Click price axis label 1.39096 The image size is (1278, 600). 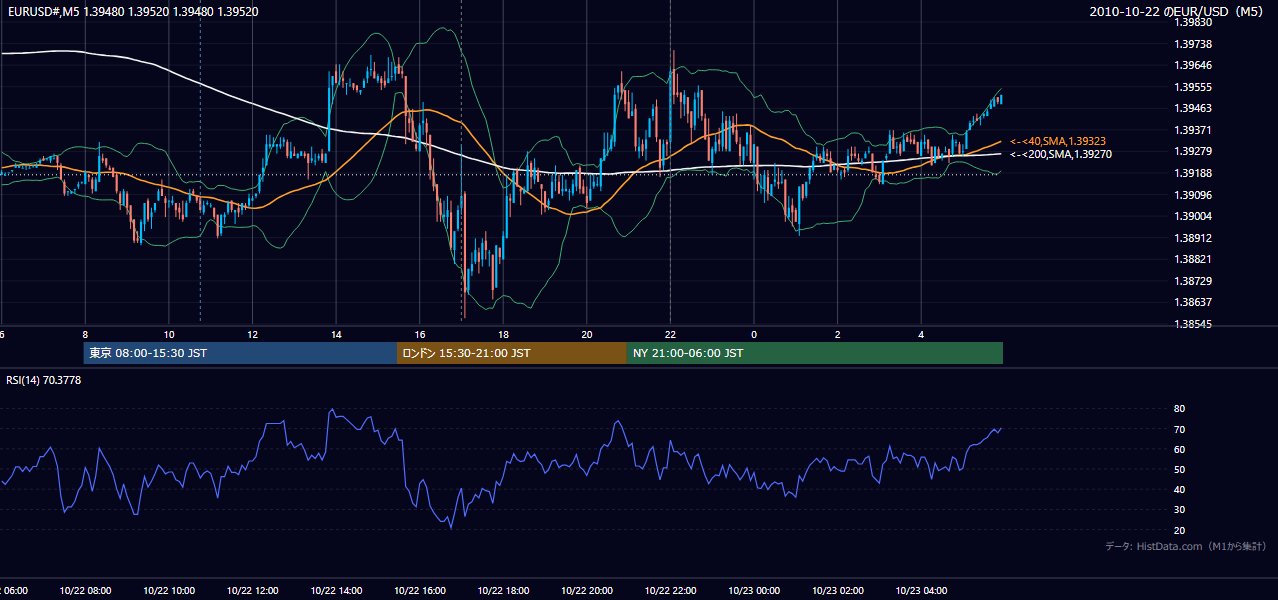coord(1192,195)
